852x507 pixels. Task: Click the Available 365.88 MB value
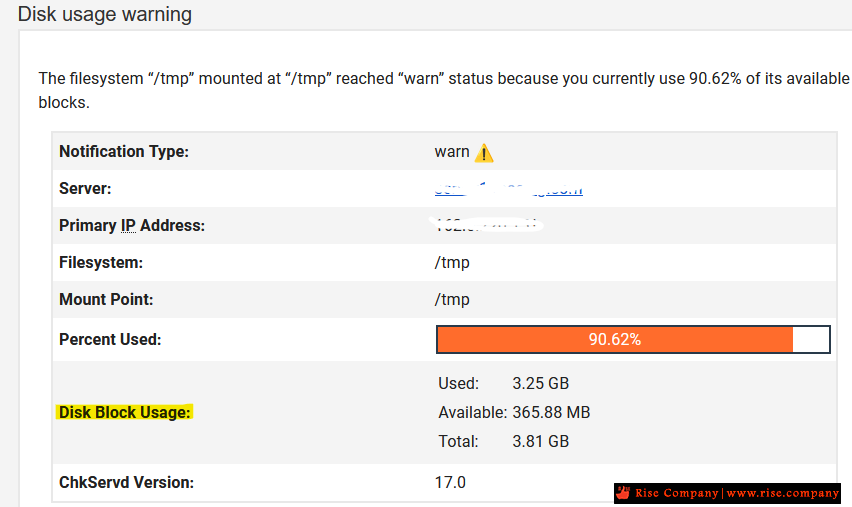click(551, 412)
